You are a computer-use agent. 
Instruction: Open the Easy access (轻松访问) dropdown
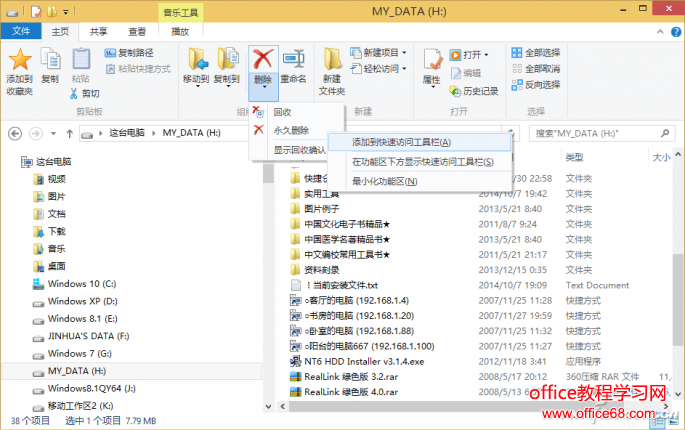378,69
